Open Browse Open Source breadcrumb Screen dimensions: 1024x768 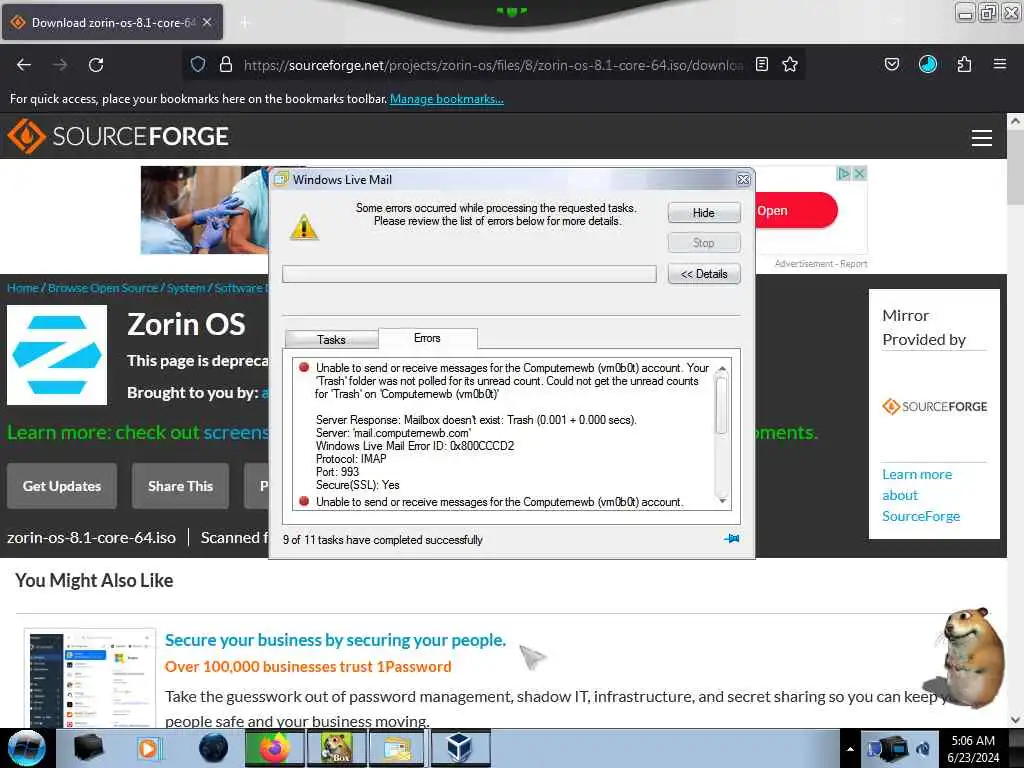click(103, 288)
